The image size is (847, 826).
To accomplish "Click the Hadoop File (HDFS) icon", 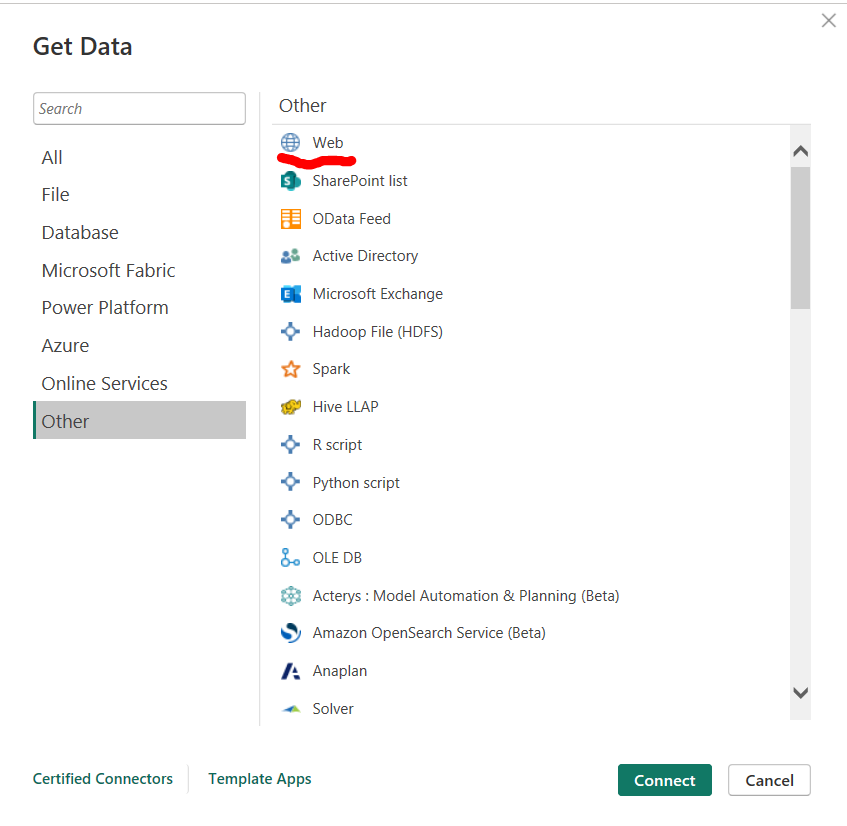I will point(290,331).
